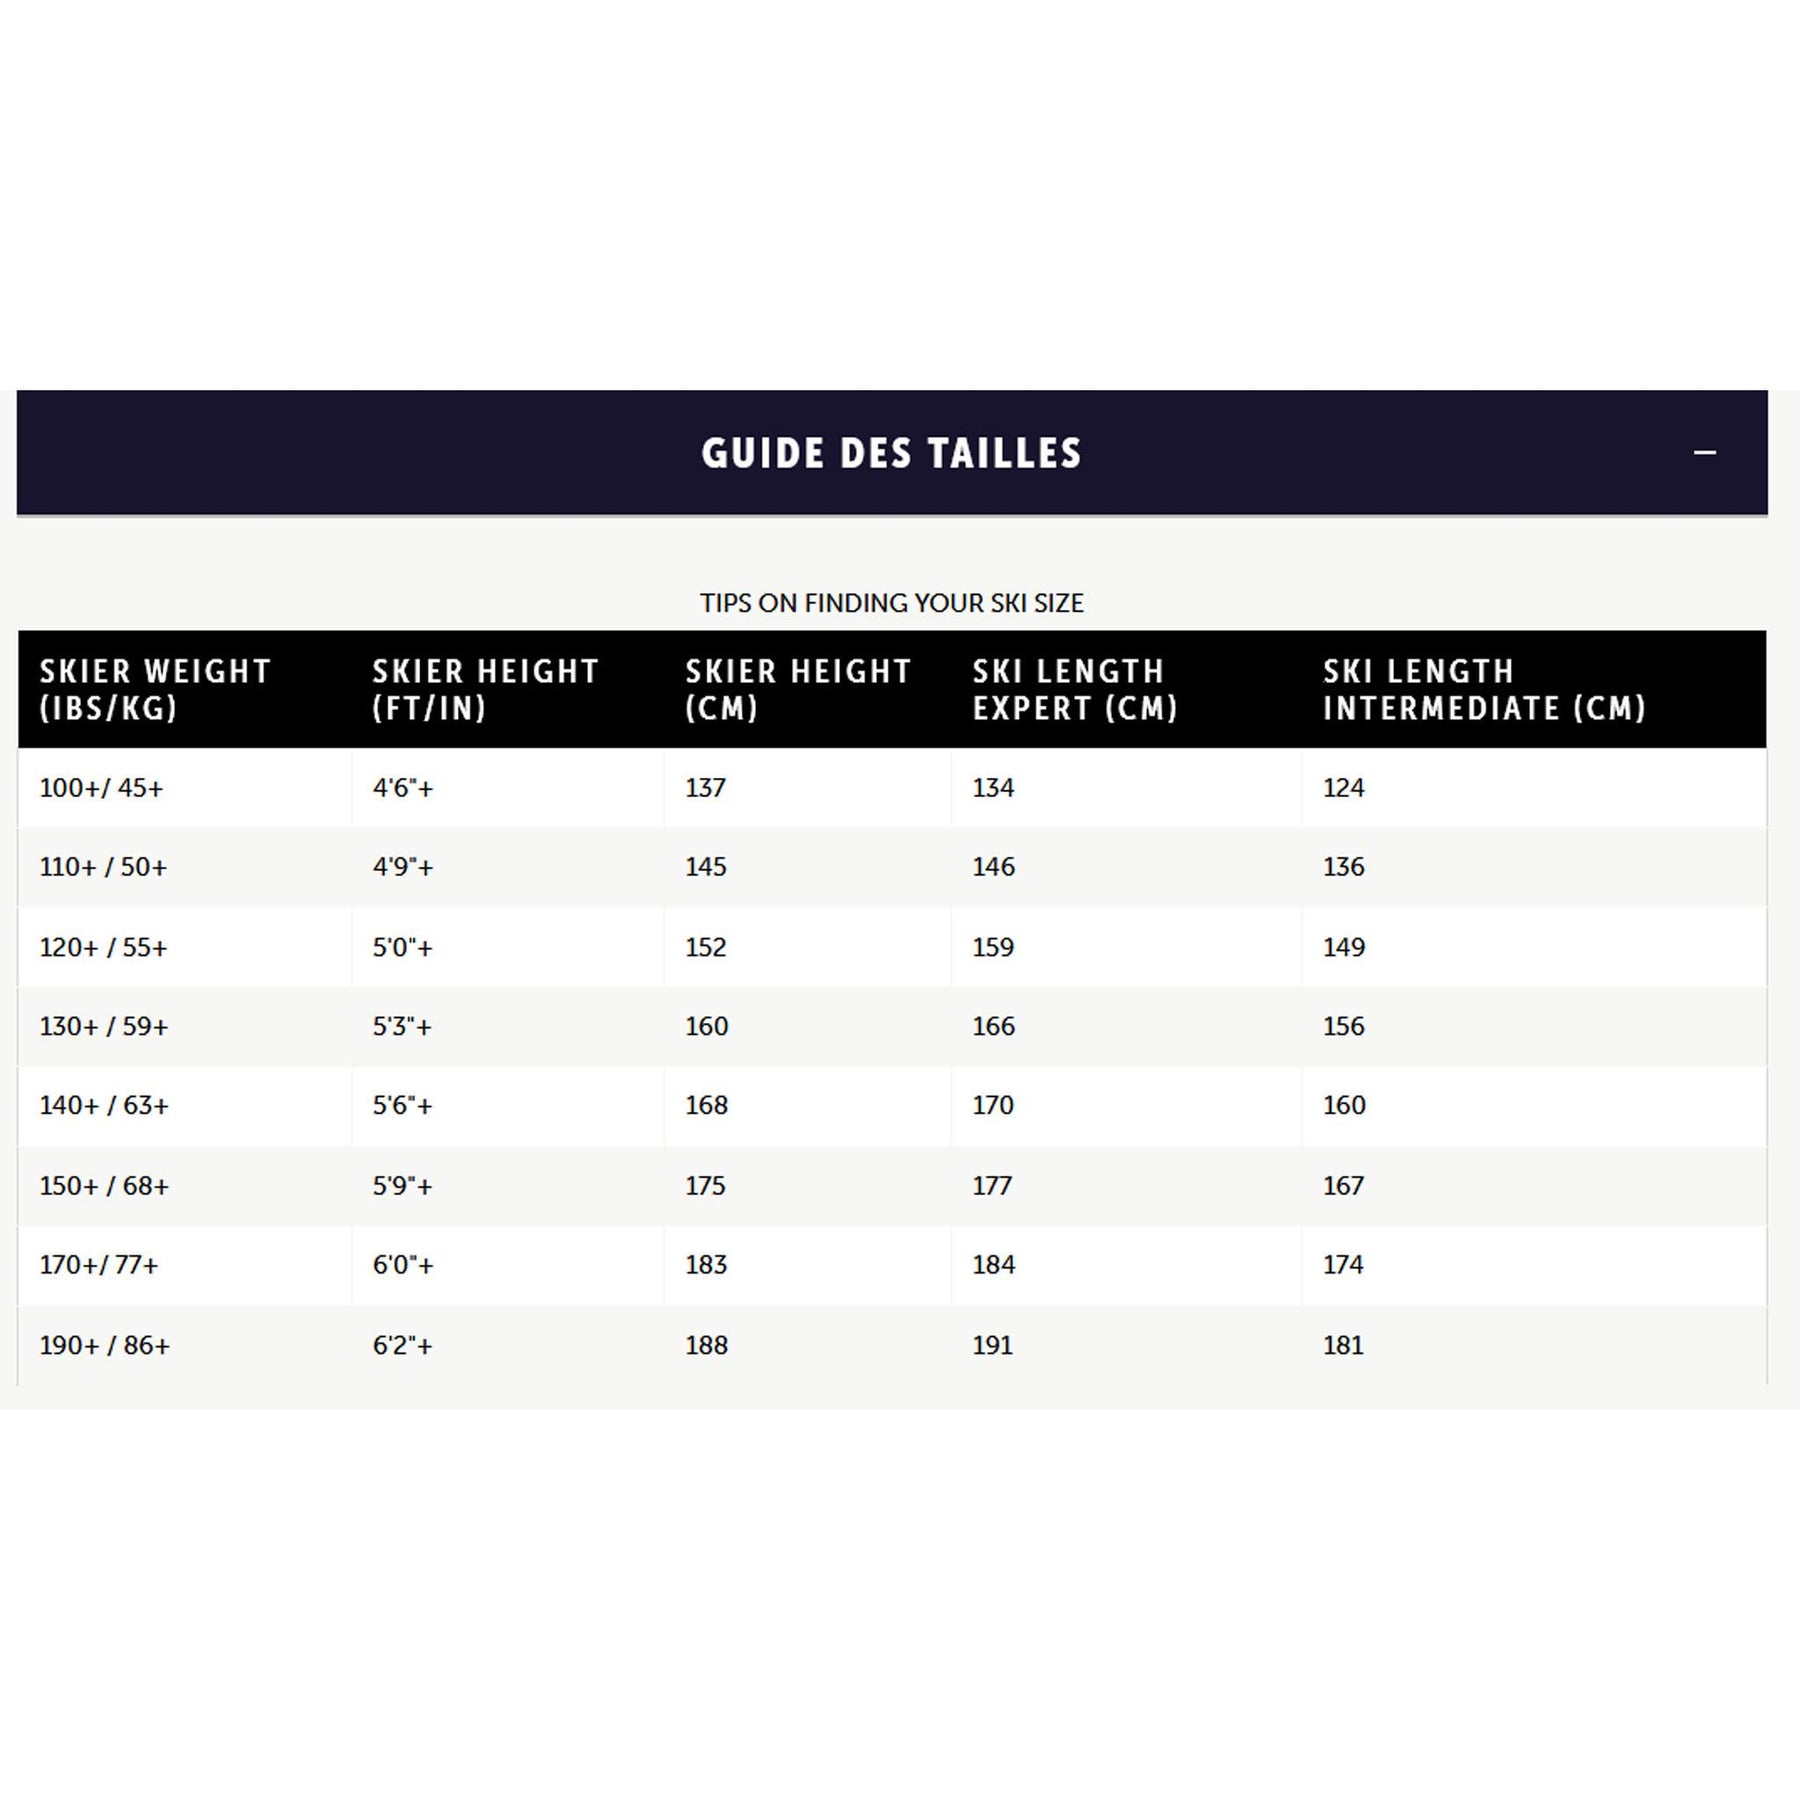Click the Tips on Finding Your Ski Size text
The image size is (1800, 1800).
point(892,603)
